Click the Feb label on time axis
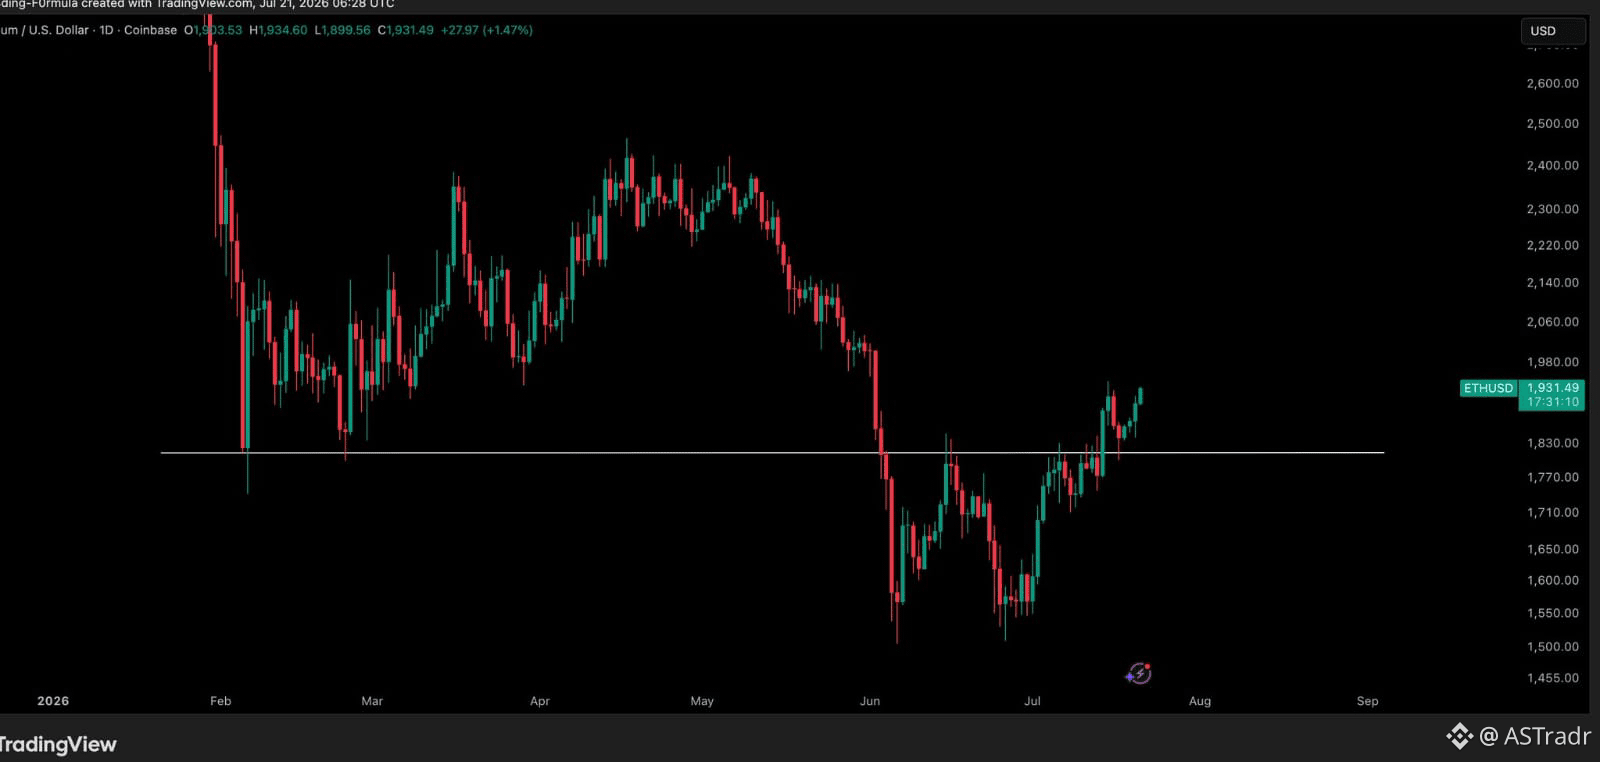This screenshot has width=1600, height=762. (221, 701)
